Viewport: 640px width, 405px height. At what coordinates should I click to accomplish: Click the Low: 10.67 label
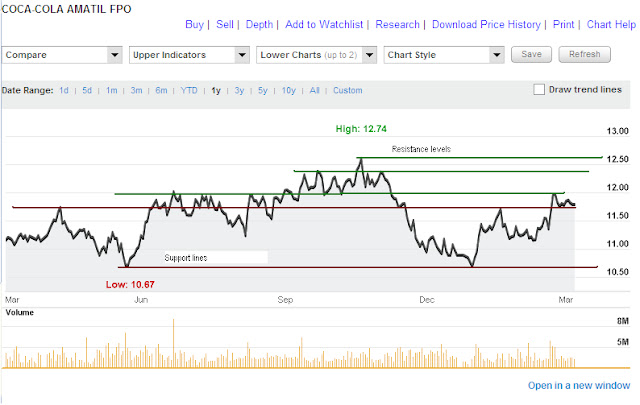point(130,285)
